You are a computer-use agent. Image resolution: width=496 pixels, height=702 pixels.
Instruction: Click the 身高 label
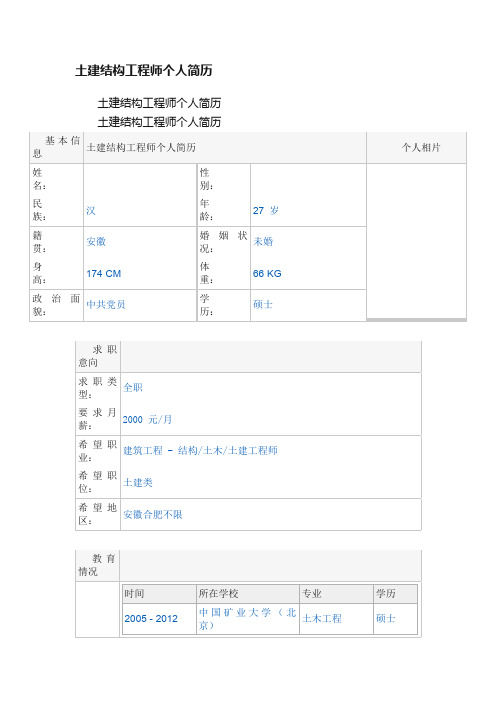click(39, 273)
